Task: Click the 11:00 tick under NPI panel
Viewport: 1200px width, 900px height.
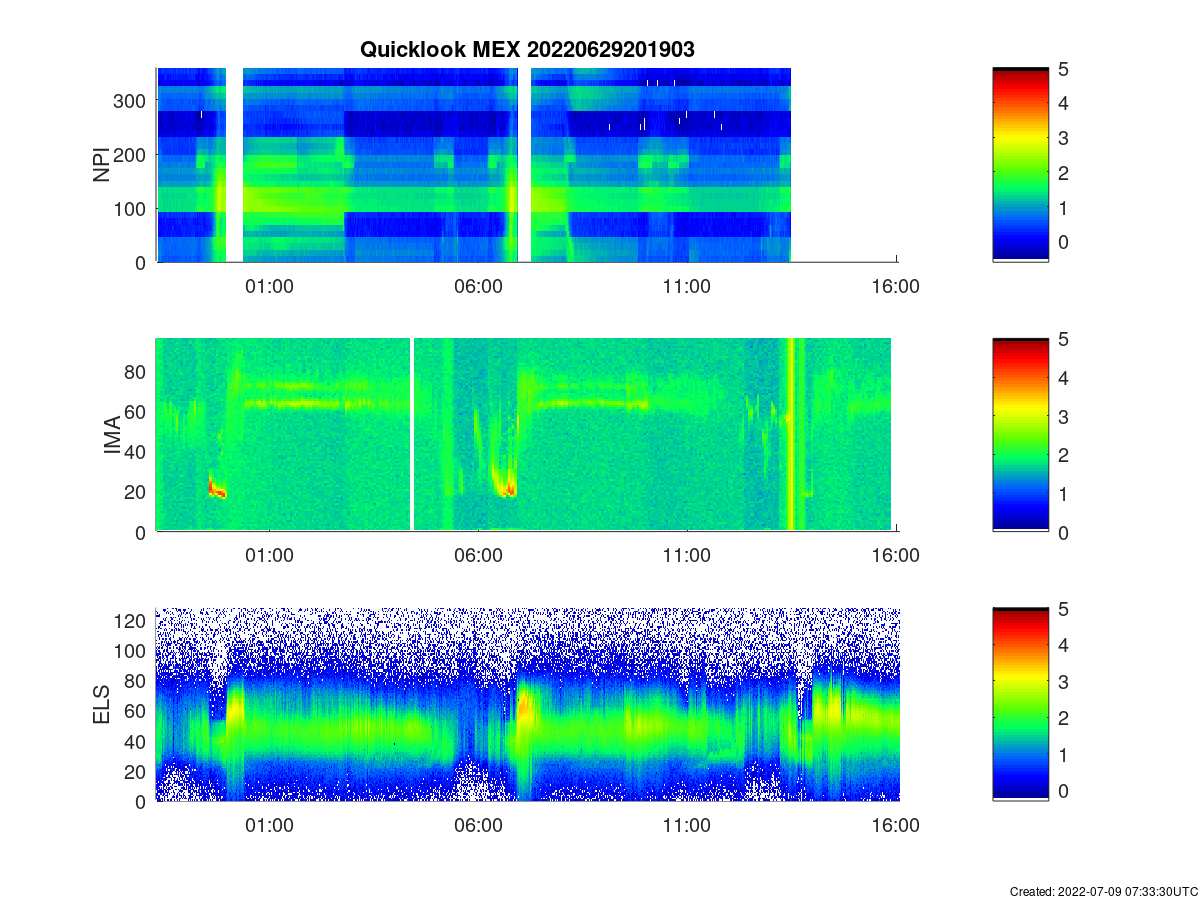Action: (x=687, y=286)
